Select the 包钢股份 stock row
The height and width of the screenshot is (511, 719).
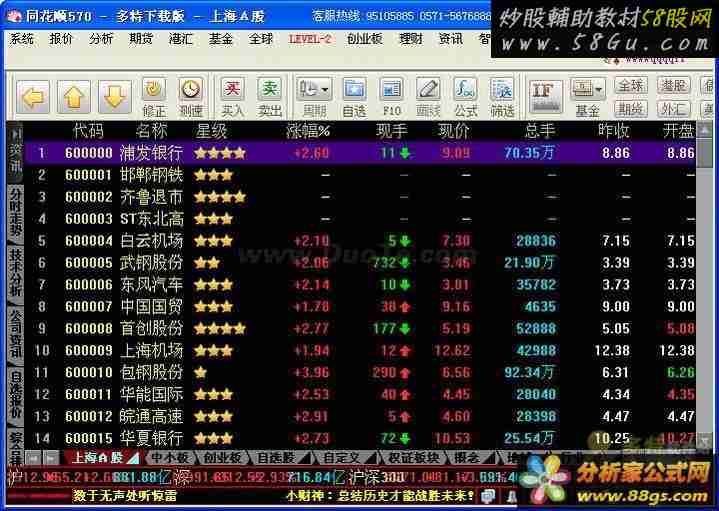tap(360, 372)
